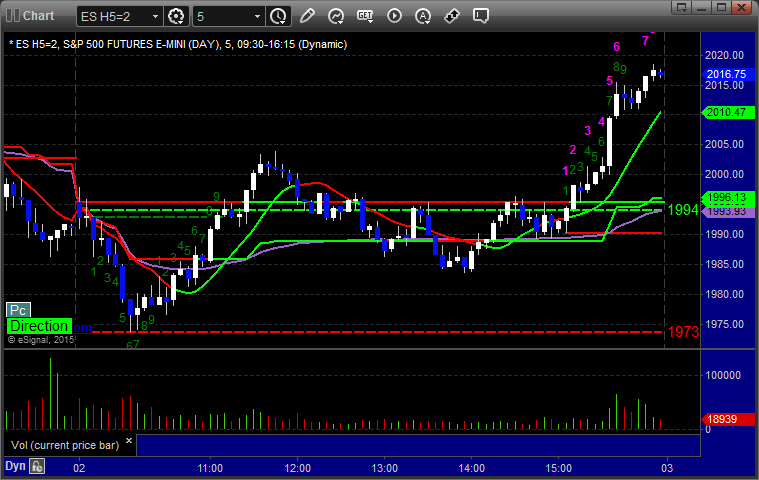
Task: Expand the interval dropdown showing 5
Action: coord(258,16)
